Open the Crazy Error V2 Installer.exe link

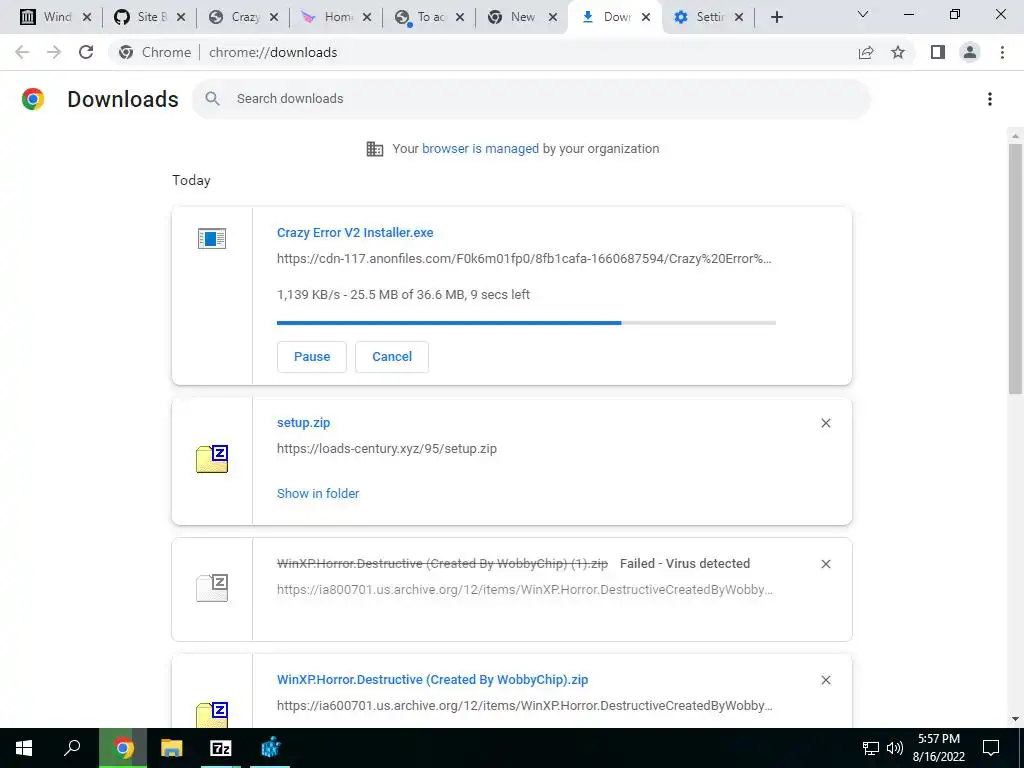(355, 232)
